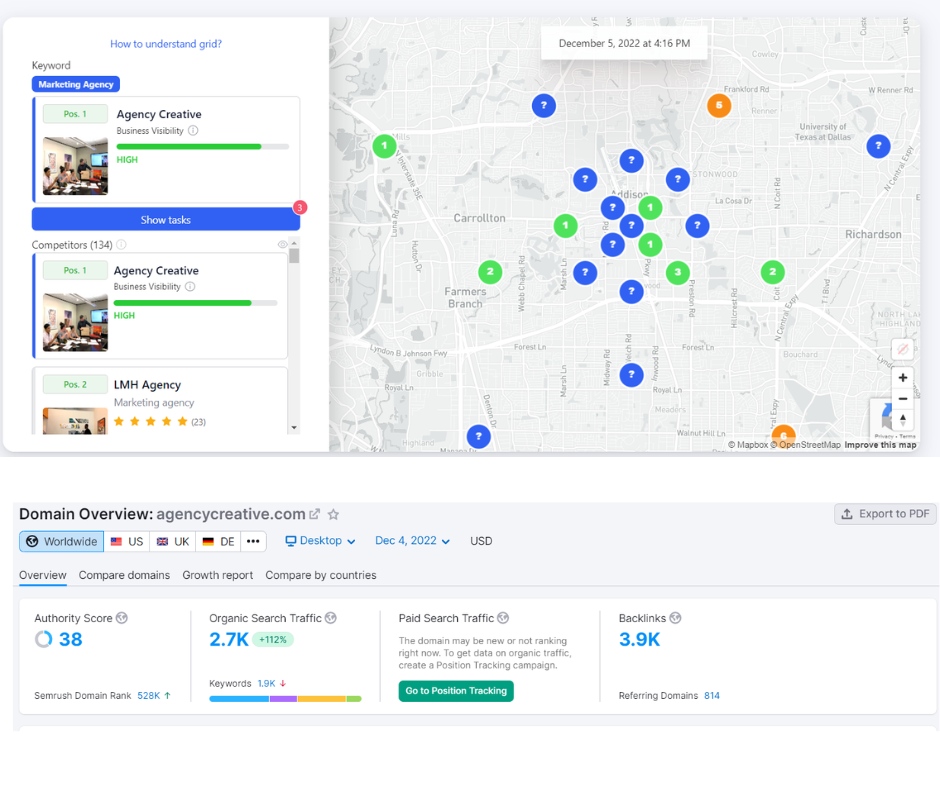Open the Improve this map link
This screenshot has width=940, height=788.
(x=880, y=445)
